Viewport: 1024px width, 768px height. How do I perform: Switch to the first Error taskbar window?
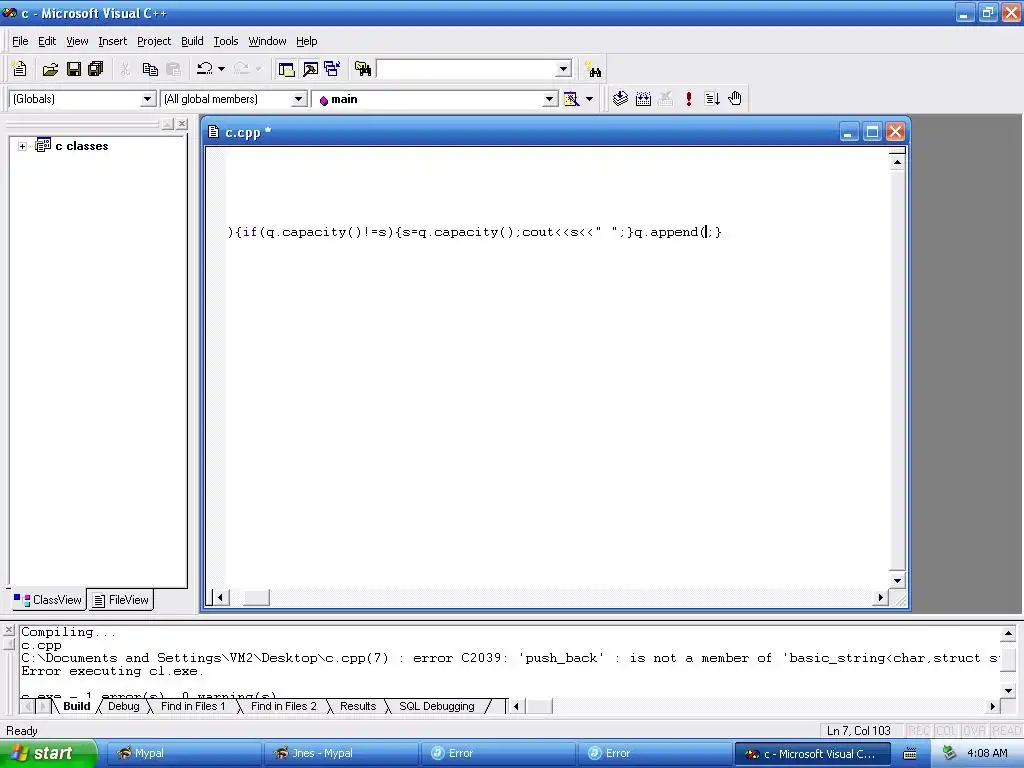tap(498, 754)
